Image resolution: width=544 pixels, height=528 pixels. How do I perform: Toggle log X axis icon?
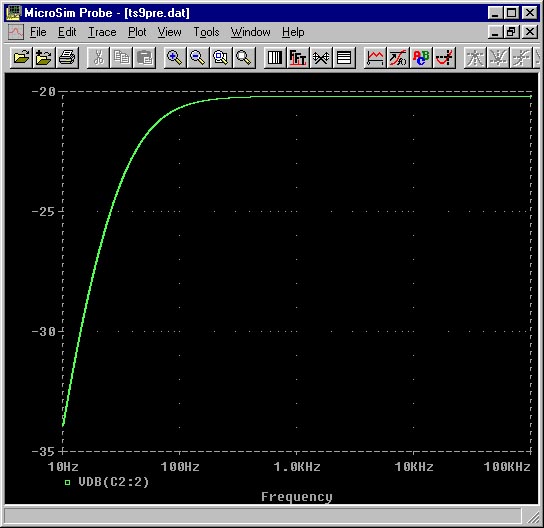(x=275, y=58)
